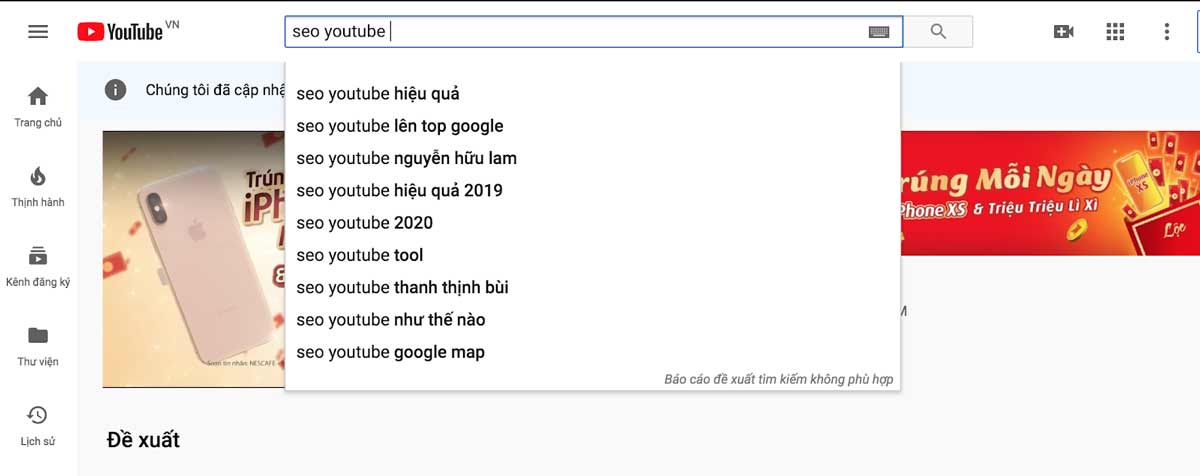This screenshot has width=1200, height=476.
Task: Open the YouTube apps grid
Action: click(1115, 32)
